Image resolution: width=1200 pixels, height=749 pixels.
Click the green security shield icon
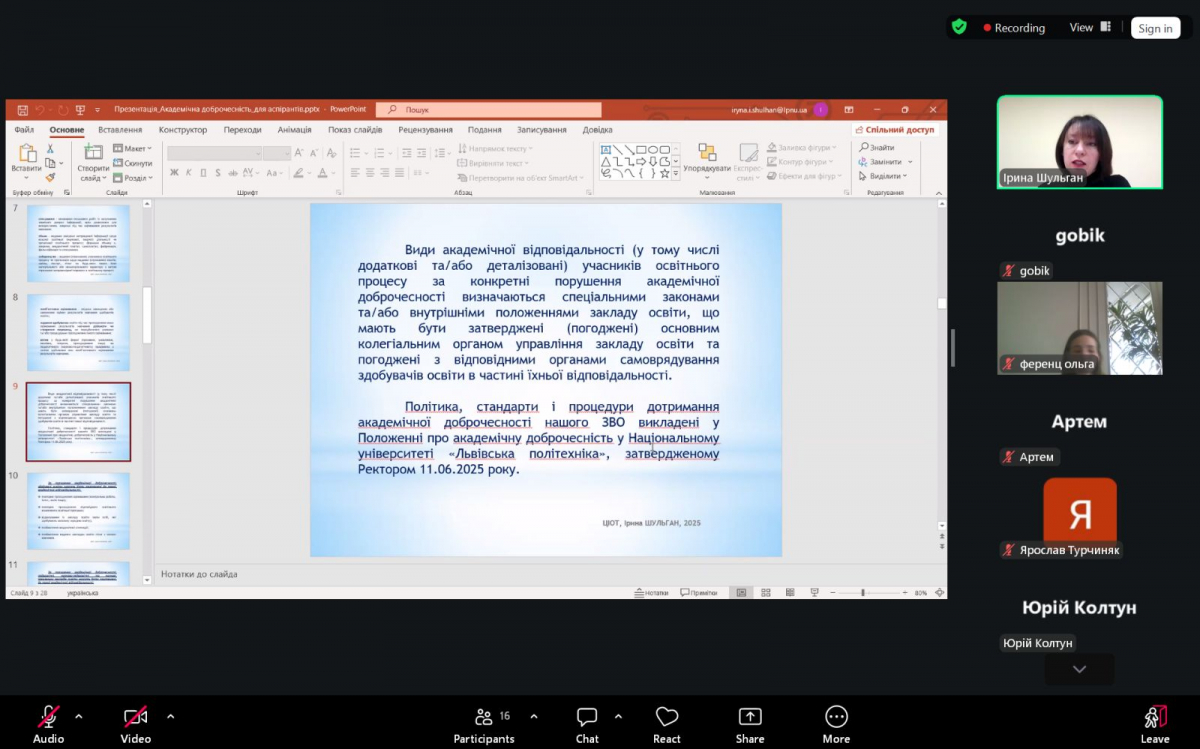[959, 27]
